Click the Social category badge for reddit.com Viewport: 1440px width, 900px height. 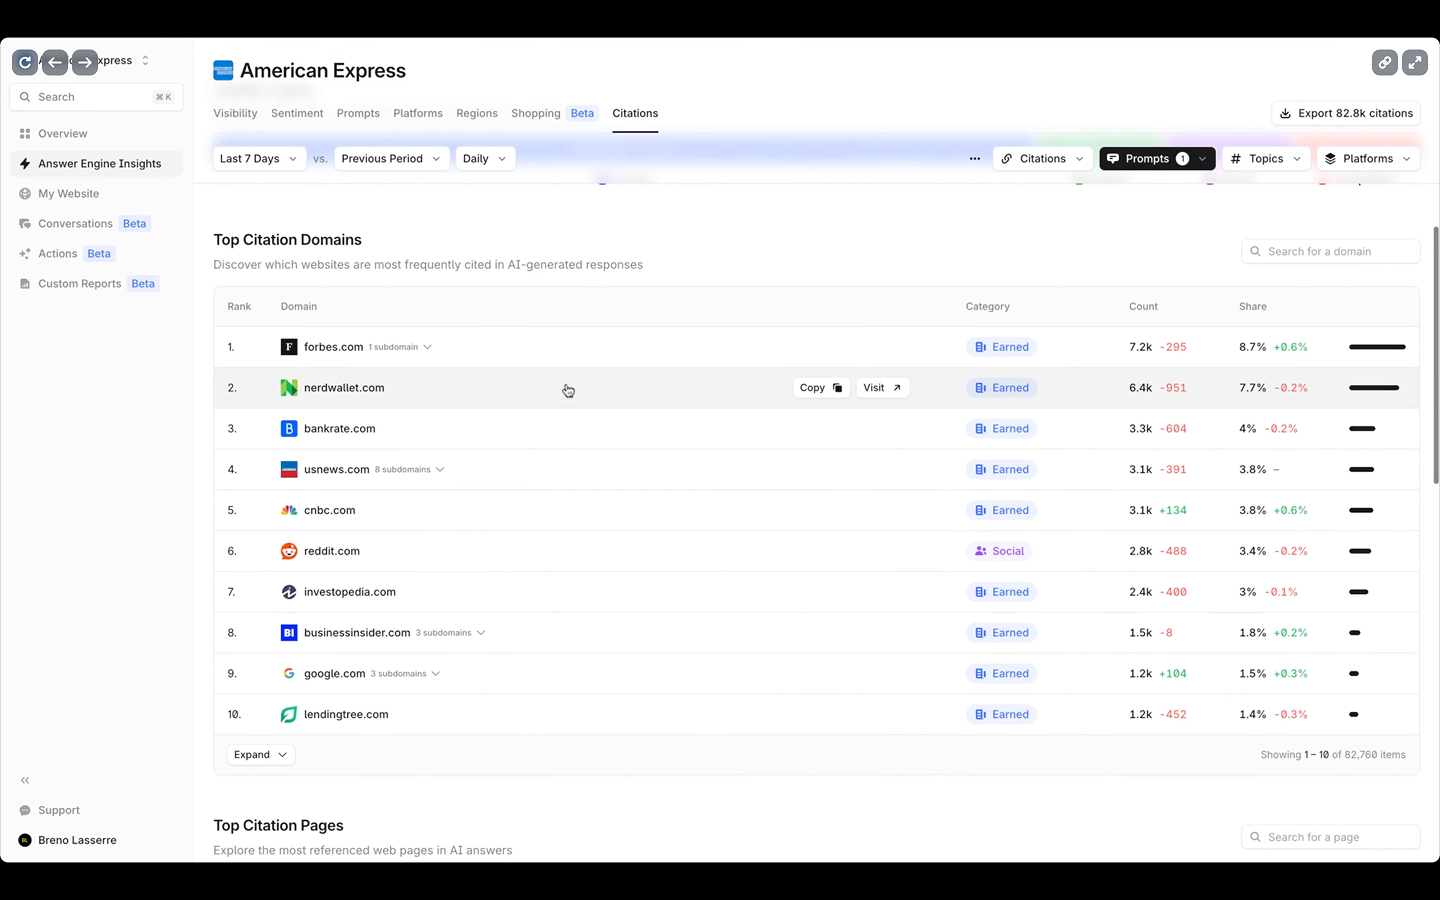(999, 551)
